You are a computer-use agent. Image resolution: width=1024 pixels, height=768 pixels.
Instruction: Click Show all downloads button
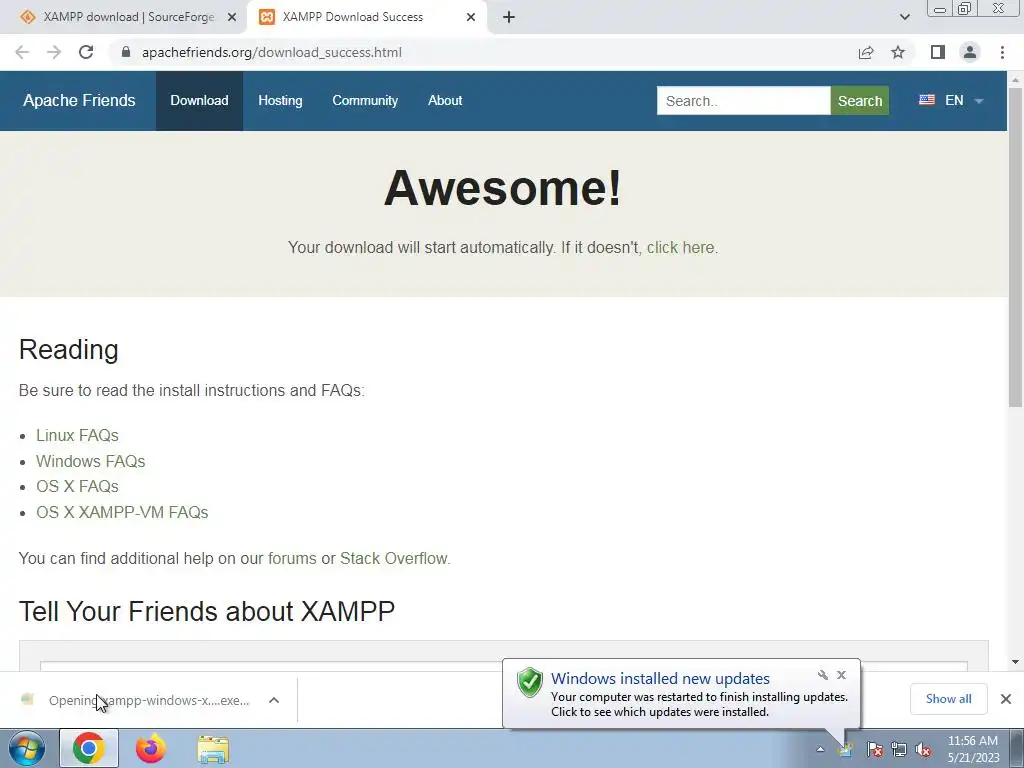pos(948,699)
